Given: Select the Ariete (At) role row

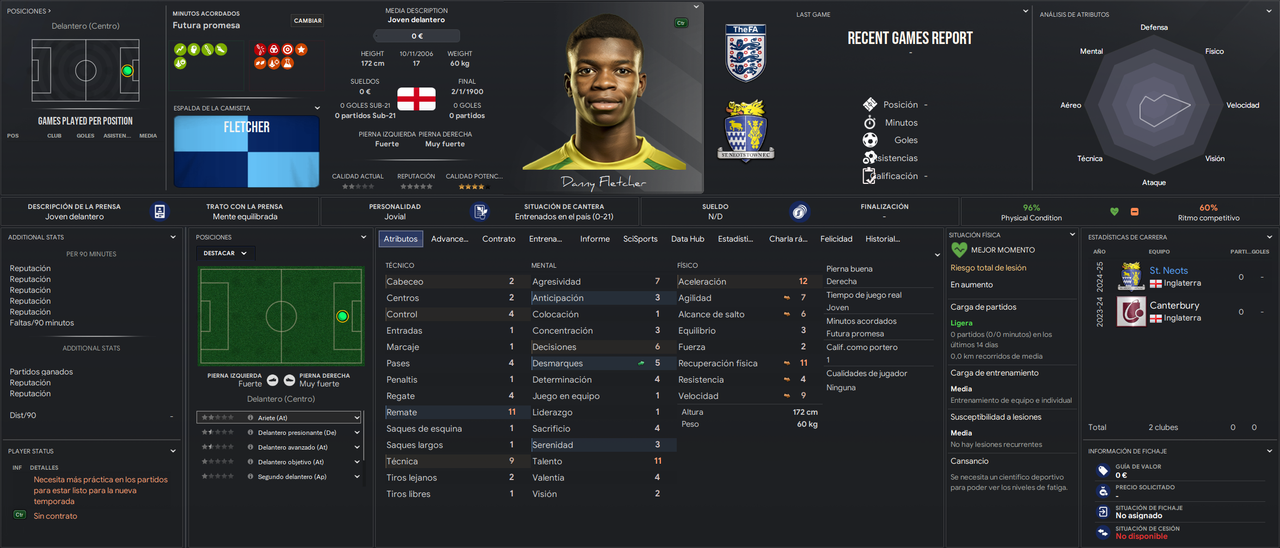Looking at the screenshot, I should 279,418.
